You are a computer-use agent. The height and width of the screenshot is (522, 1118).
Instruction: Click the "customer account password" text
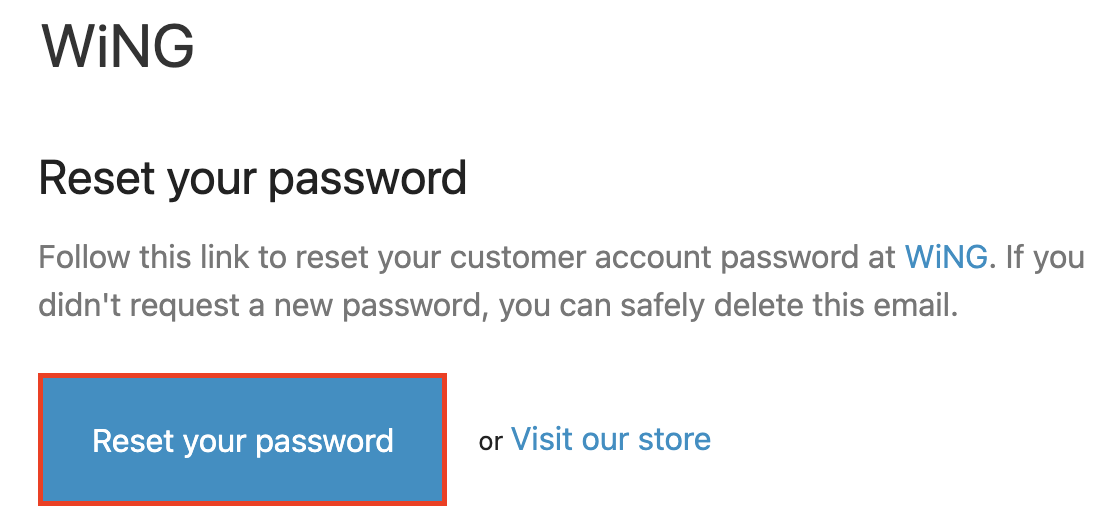(x=640, y=257)
